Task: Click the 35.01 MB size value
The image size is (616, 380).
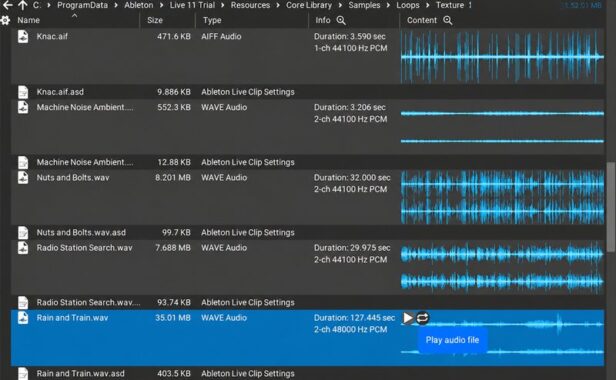Action: tap(173, 318)
